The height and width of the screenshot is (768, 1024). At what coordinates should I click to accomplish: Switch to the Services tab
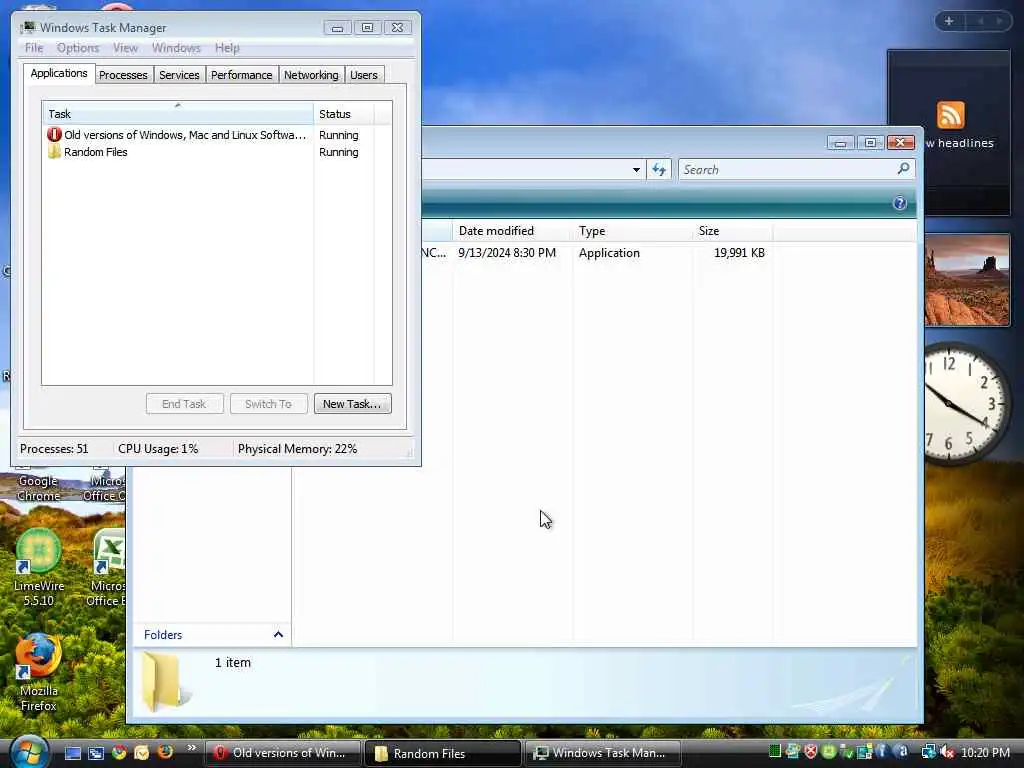pyautogui.click(x=179, y=75)
